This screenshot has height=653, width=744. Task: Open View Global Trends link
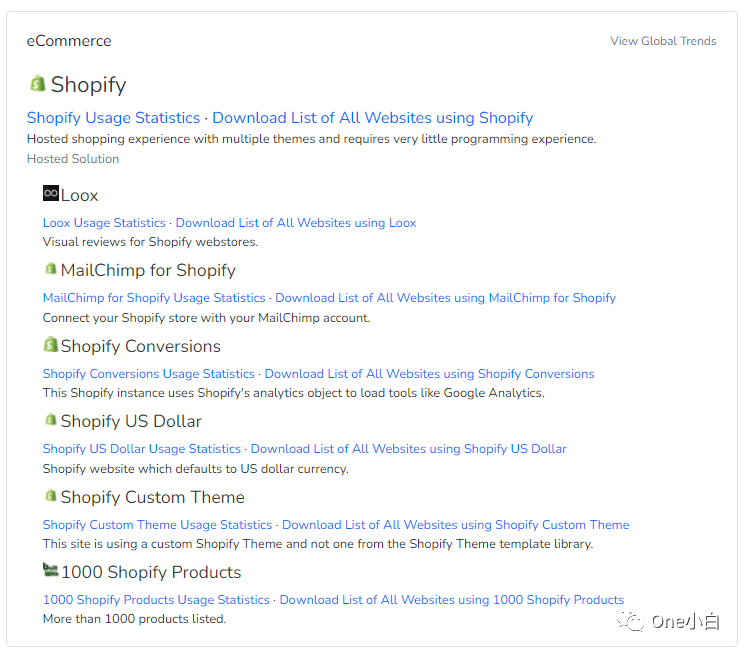pyautogui.click(x=663, y=41)
